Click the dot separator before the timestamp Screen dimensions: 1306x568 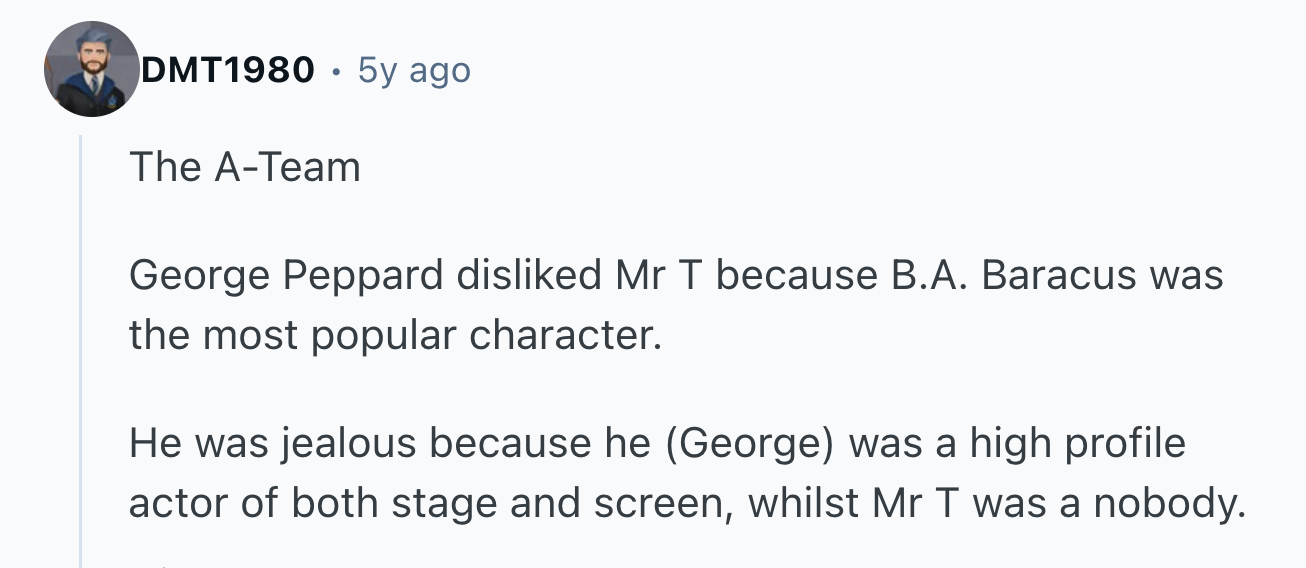[x=336, y=71]
